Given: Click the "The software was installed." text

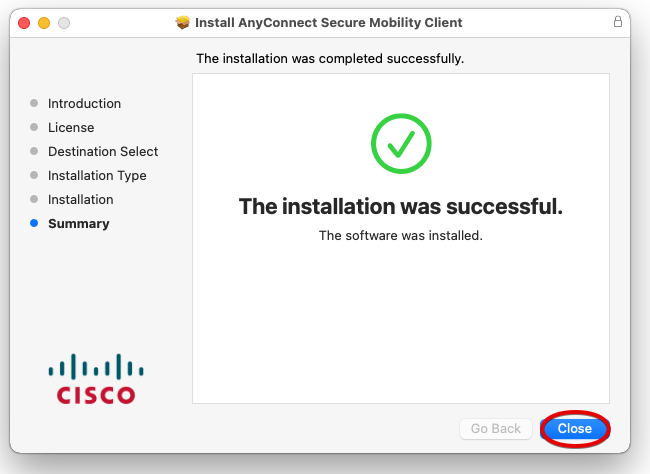Looking at the screenshot, I should tap(401, 236).
